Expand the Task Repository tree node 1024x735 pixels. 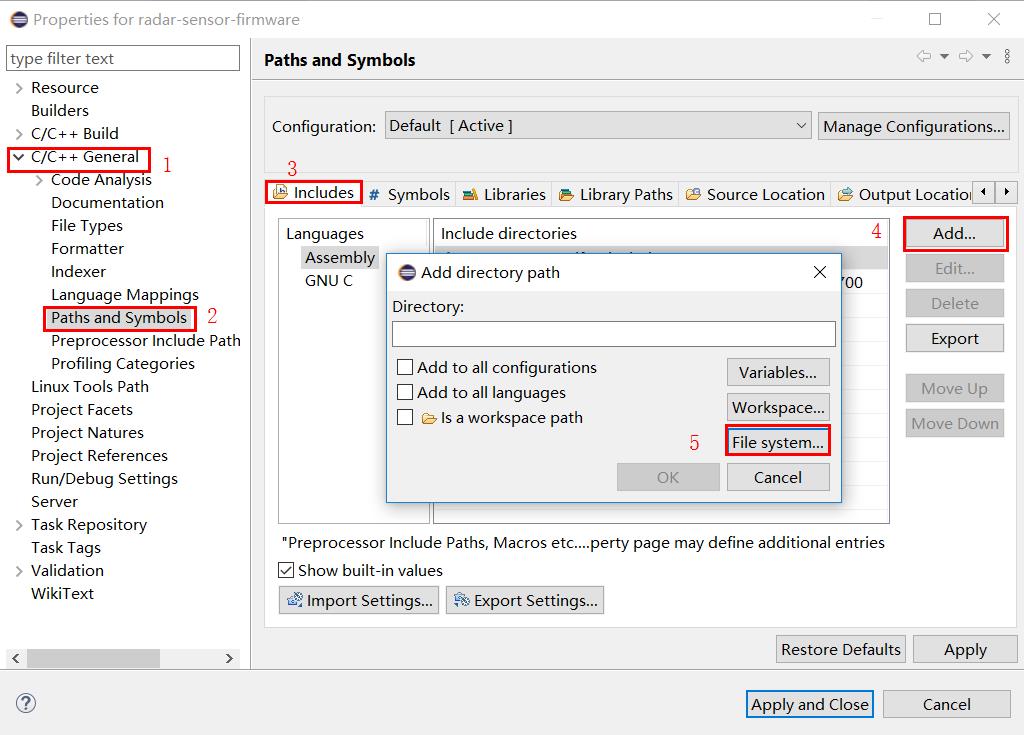21,524
